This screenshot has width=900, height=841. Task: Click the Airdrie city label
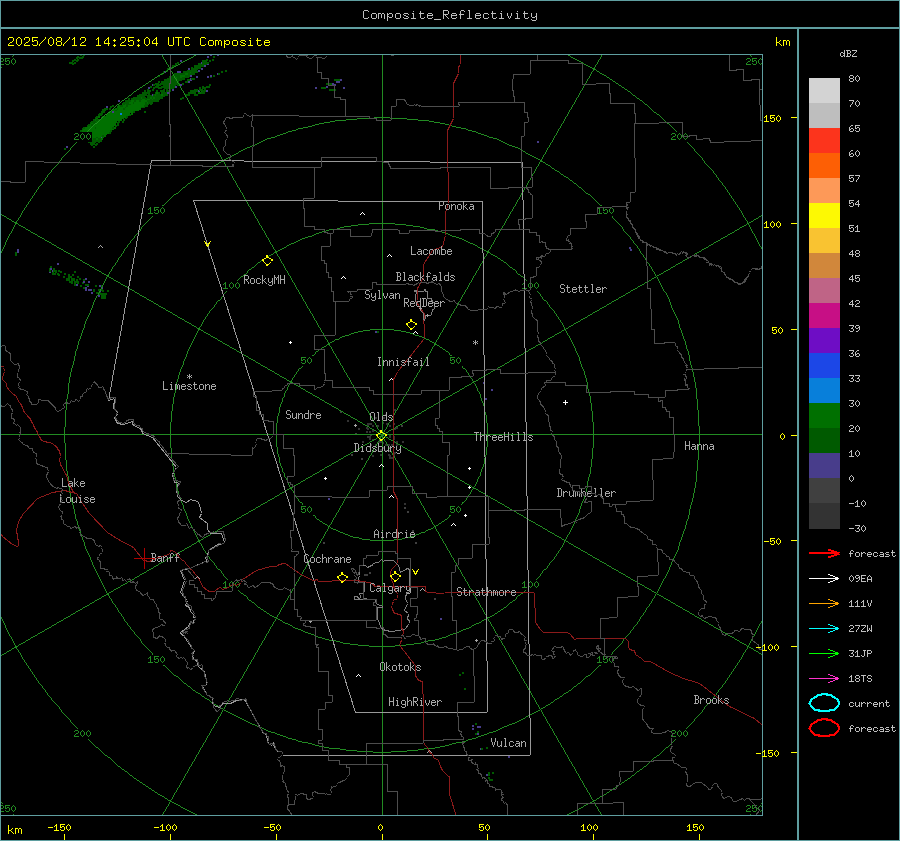coord(394,534)
